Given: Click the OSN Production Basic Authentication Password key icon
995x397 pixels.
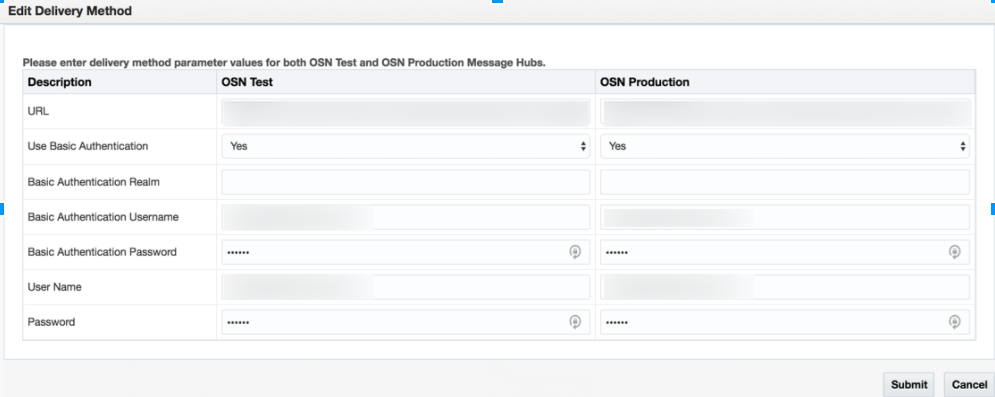Looking at the screenshot, I should pos(954,252).
